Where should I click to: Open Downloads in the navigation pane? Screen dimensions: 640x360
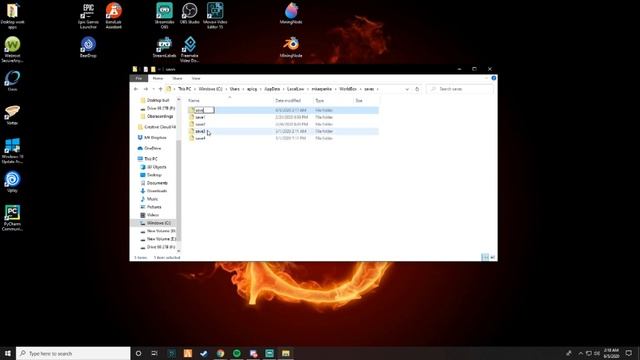point(154,191)
